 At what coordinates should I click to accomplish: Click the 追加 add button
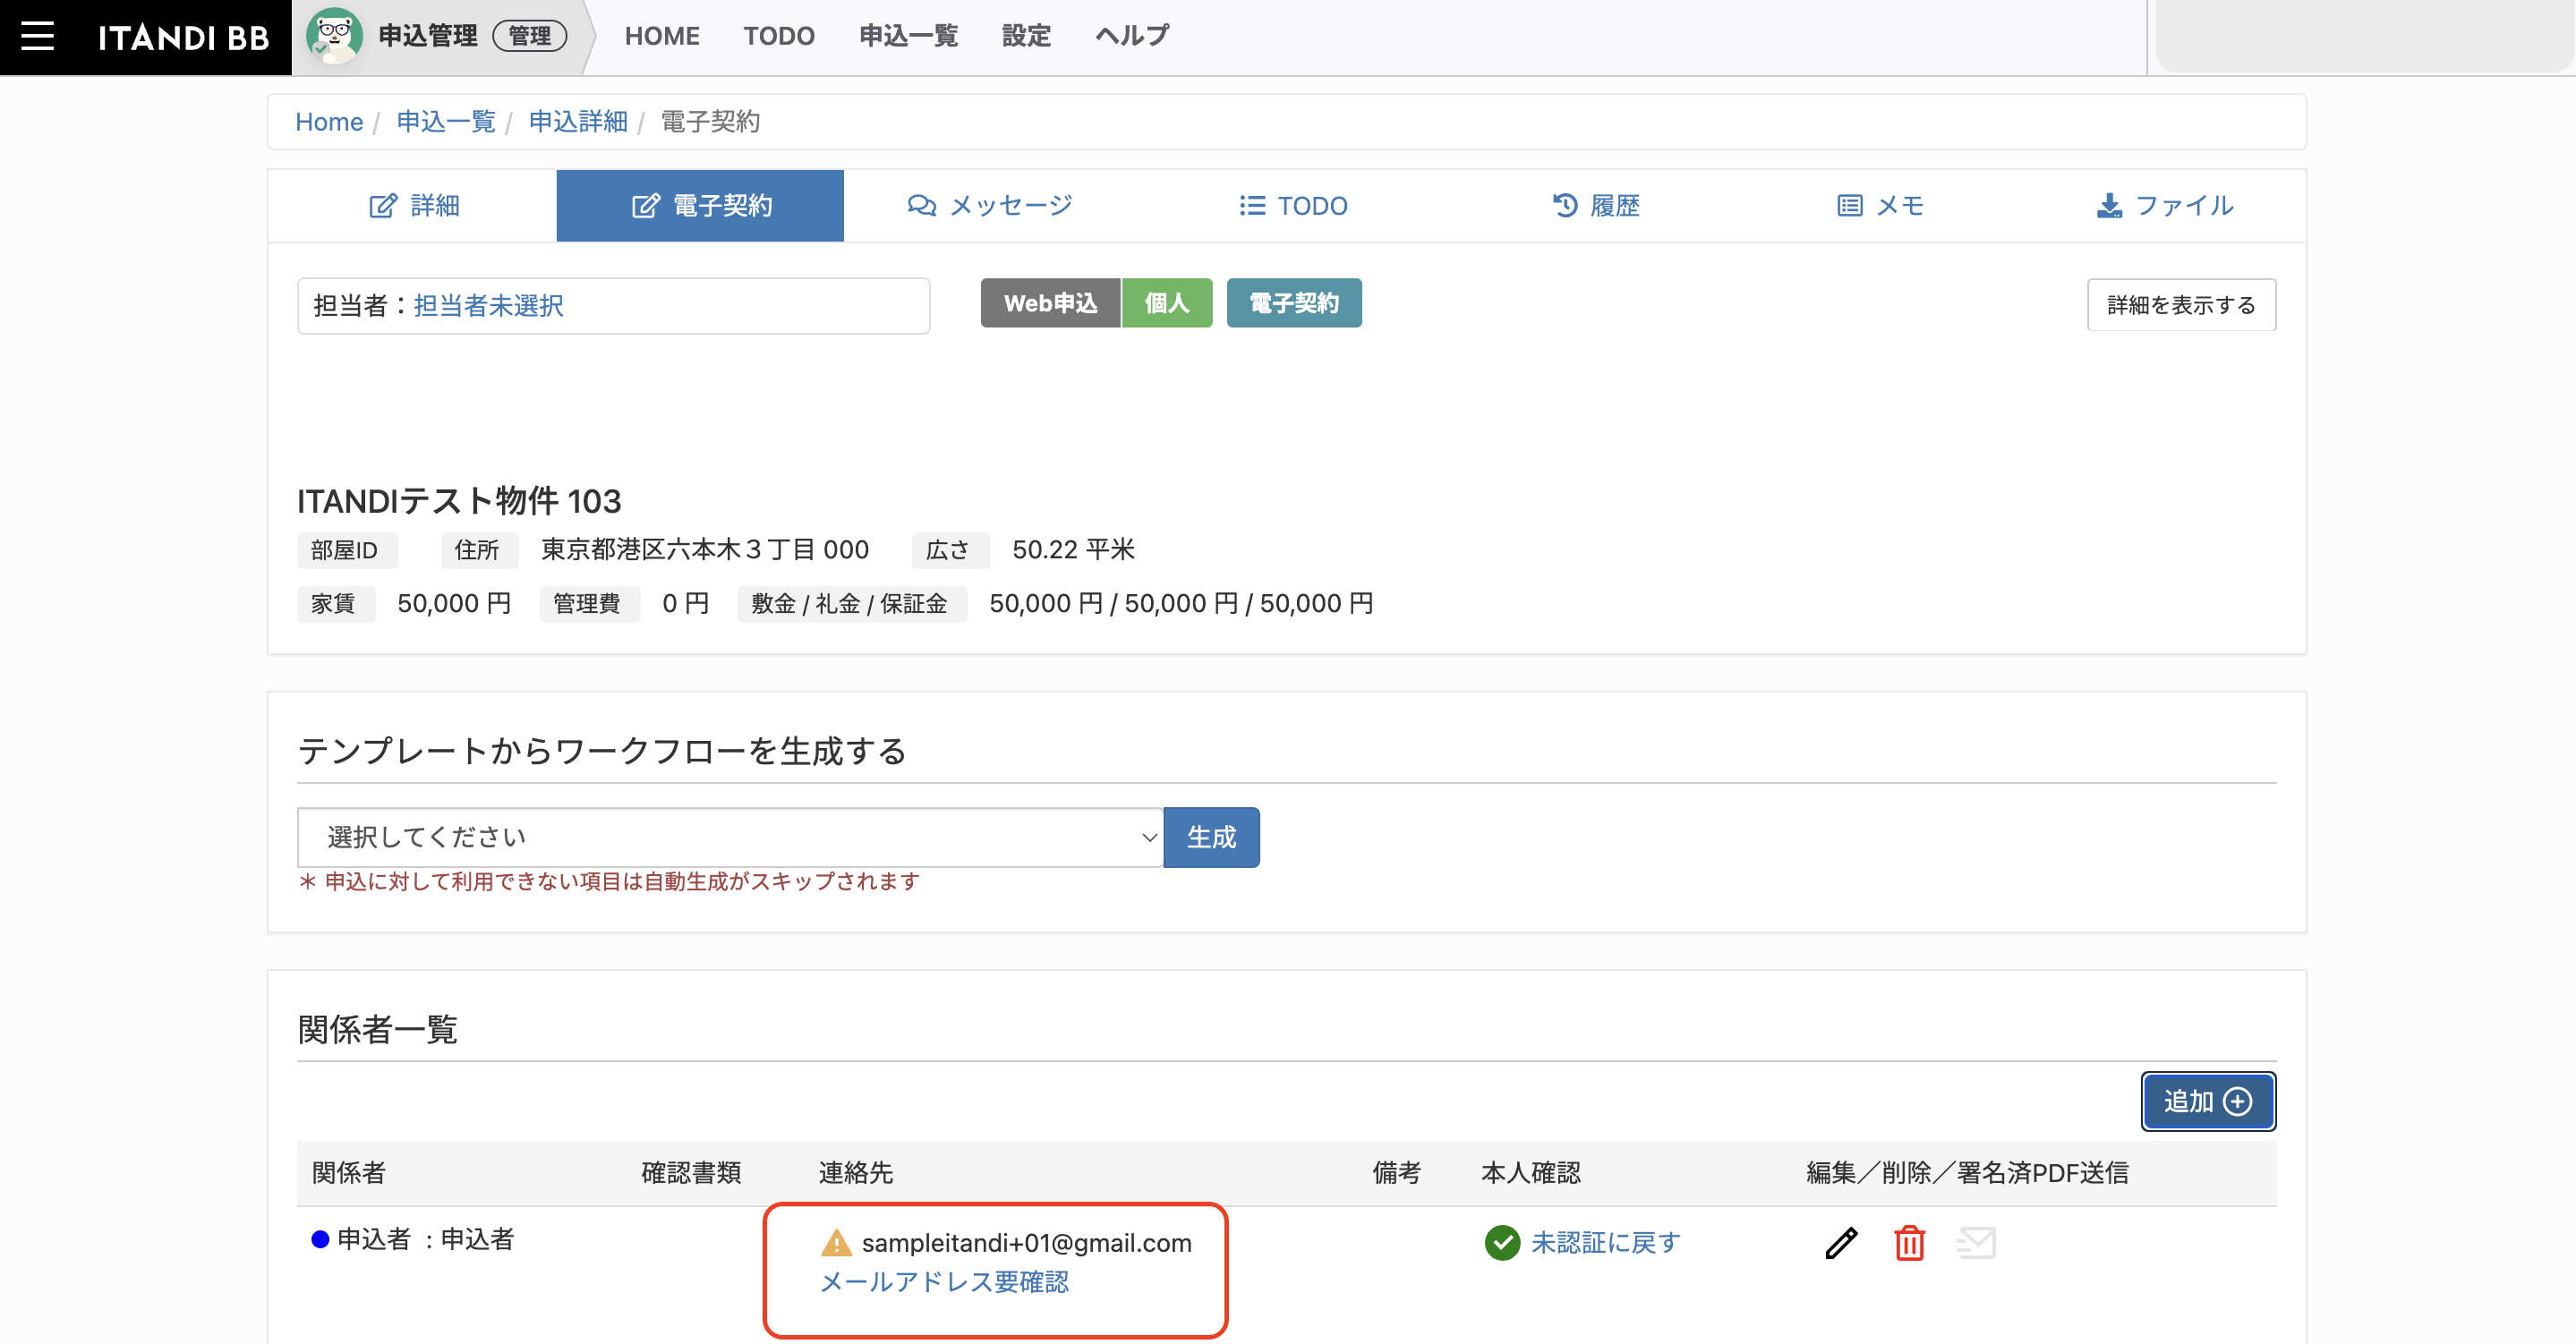pos(2208,1101)
